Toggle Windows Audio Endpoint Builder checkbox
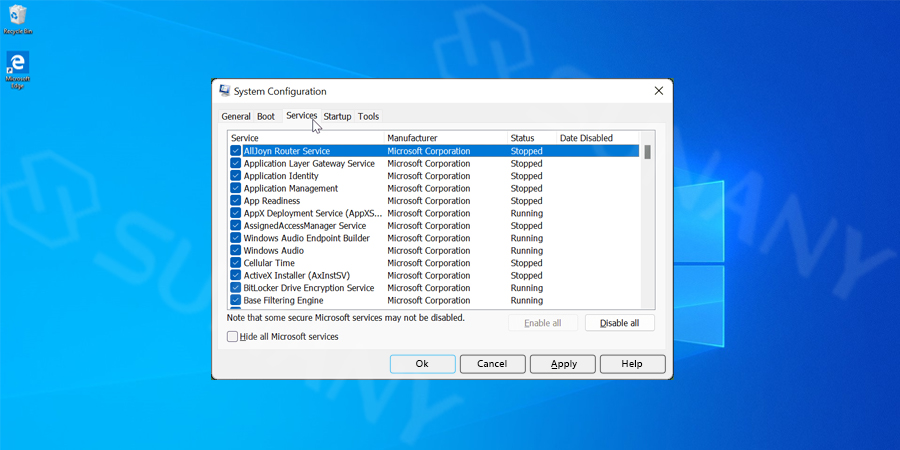900x450 pixels. (x=235, y=238)
